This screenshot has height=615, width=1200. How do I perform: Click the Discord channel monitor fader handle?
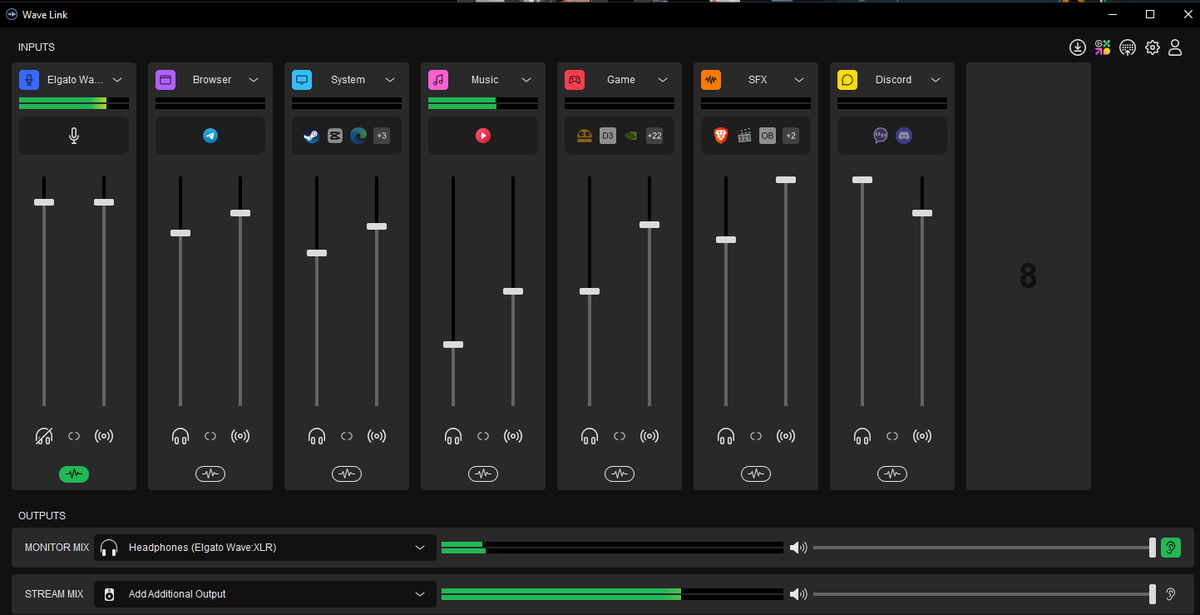[x=862, y=180]
